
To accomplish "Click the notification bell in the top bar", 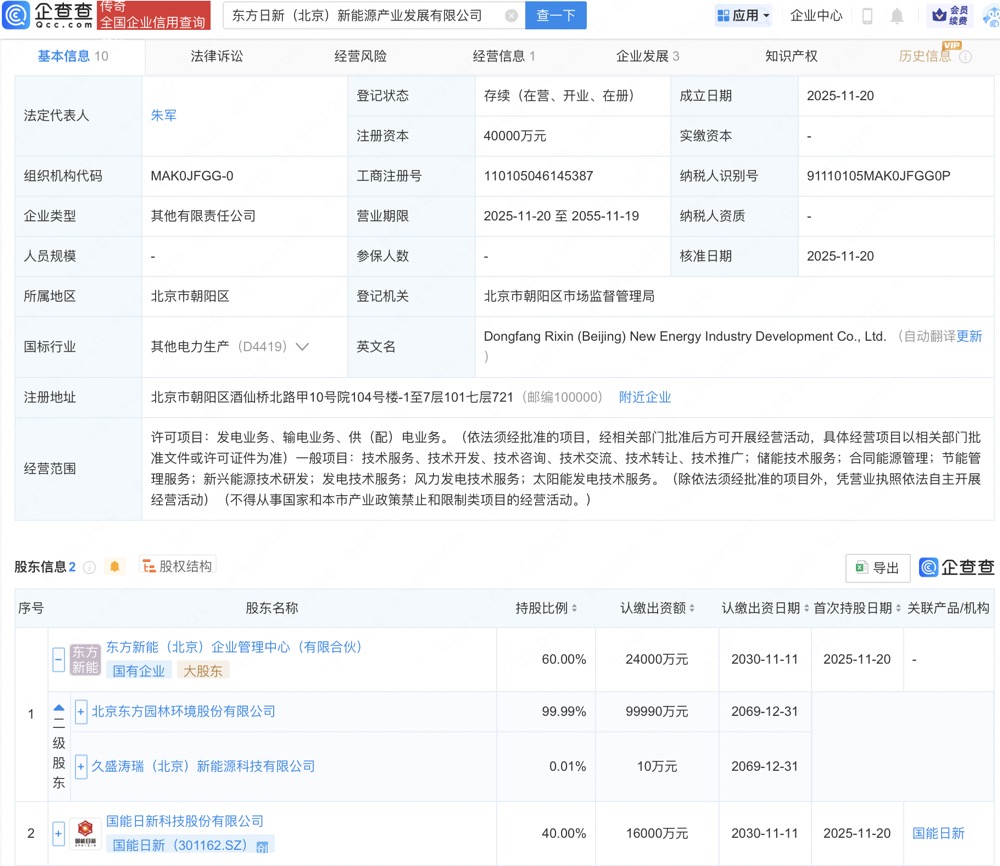I will [897, 15].
